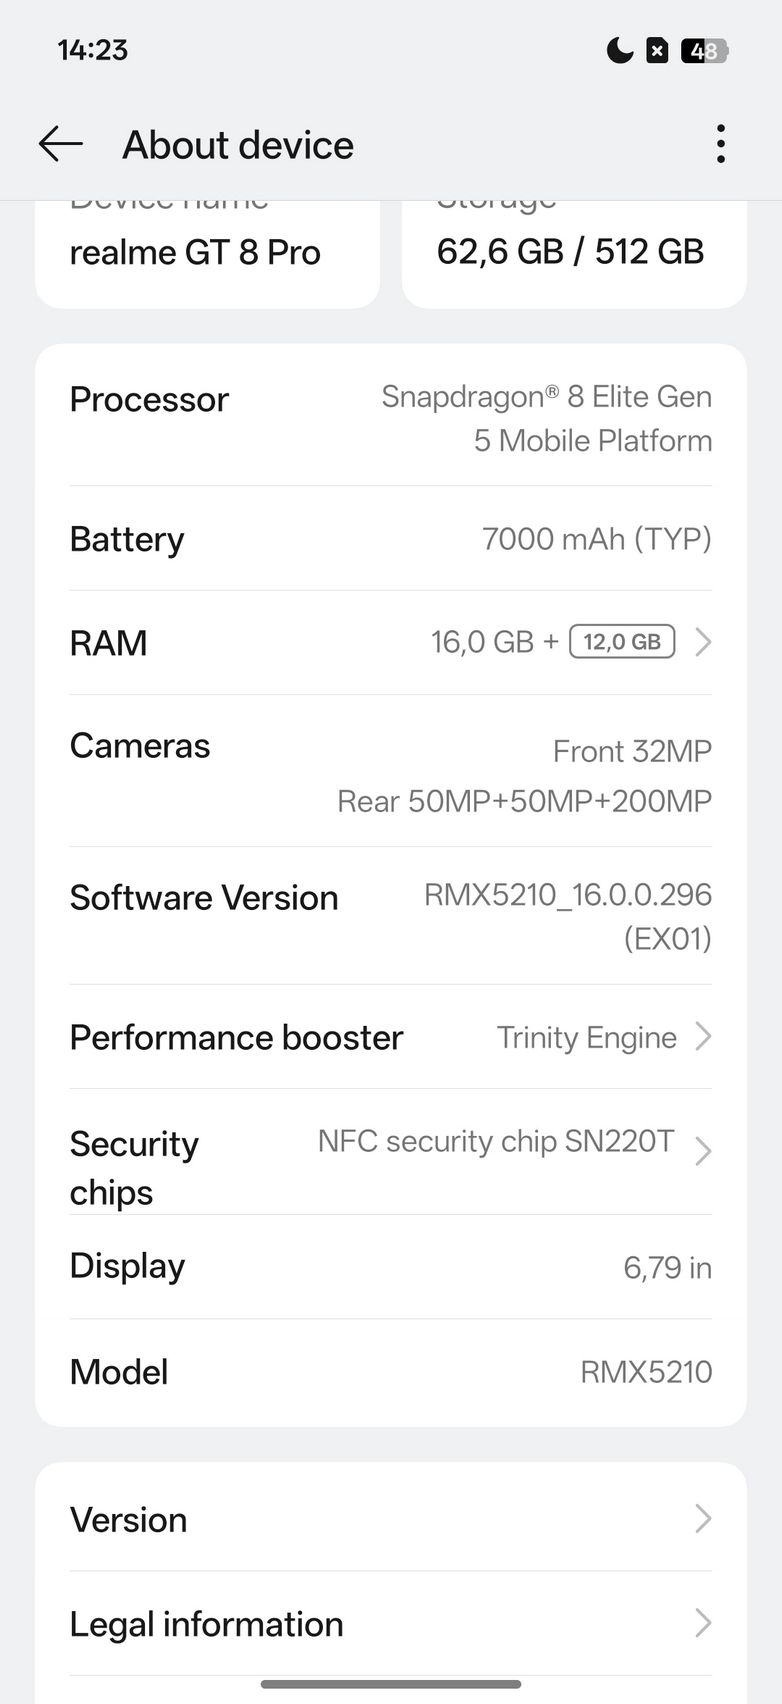Tap the Do Not Disturb moon icon
Screen dimensions: 782x1704
click(620, 50)
